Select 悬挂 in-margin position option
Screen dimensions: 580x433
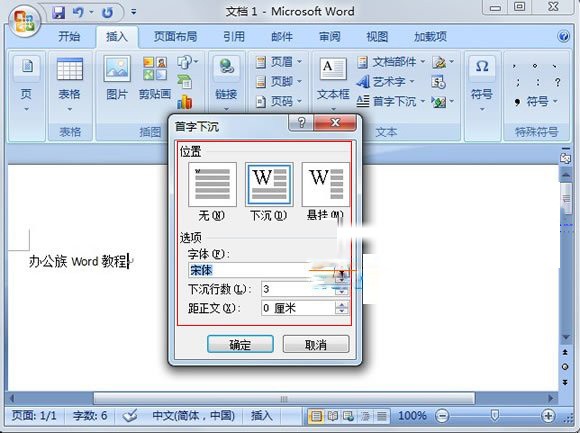(326, 185)
